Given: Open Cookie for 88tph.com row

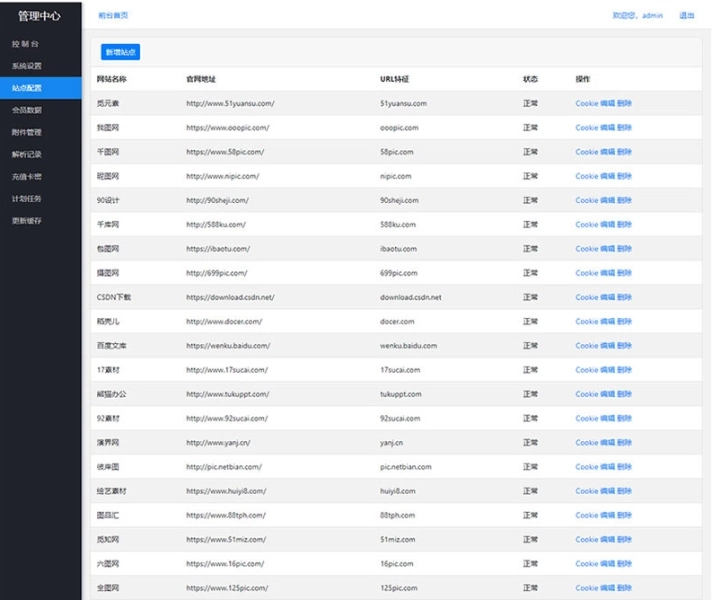Looking at the screenshot, I should 587,515.
